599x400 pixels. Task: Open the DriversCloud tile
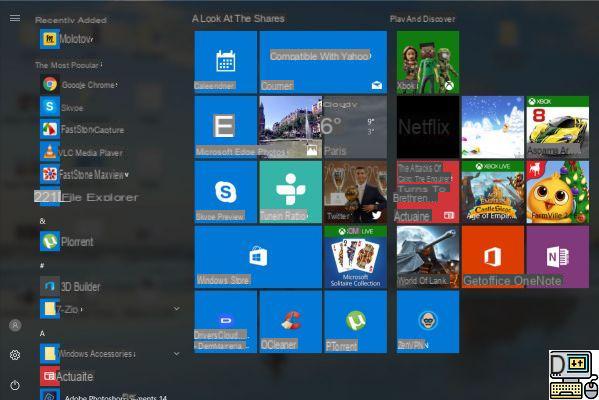point(226,322)
